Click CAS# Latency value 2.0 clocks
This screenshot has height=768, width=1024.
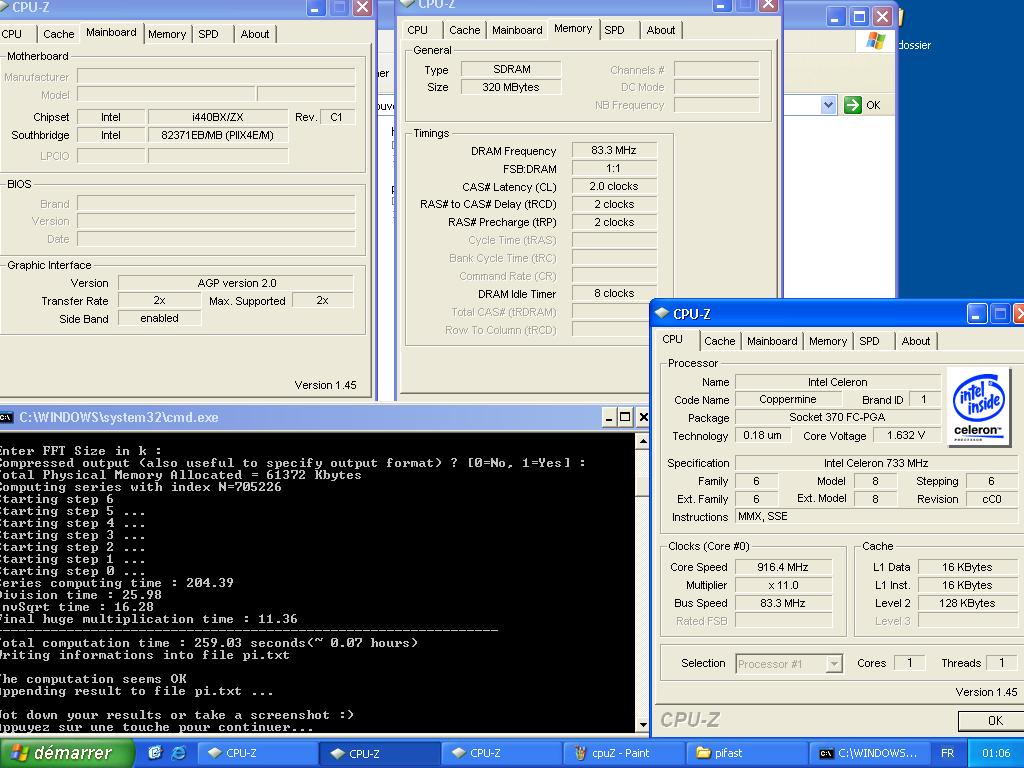coord(614,186)
